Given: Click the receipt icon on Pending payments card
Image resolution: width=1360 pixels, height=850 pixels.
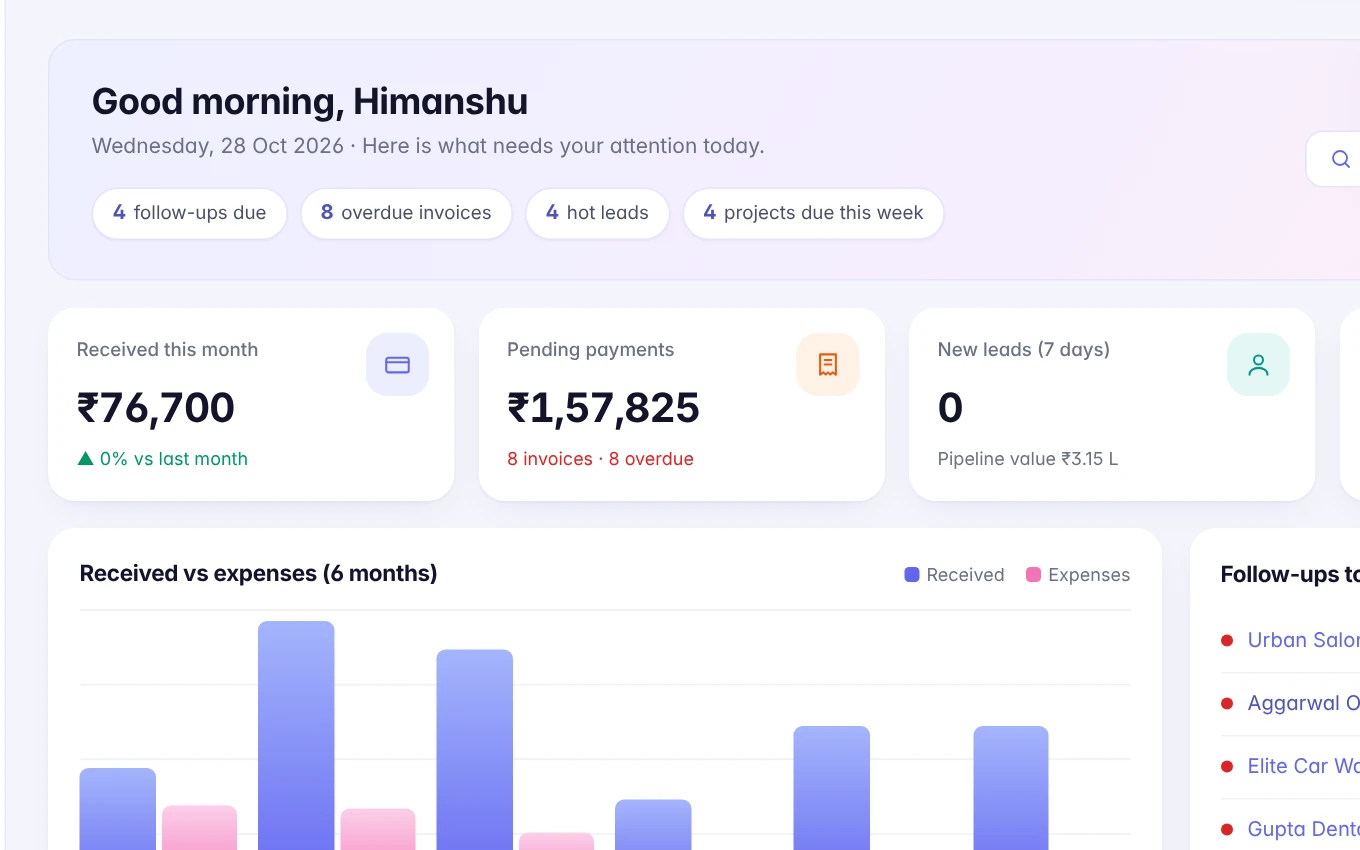Looking at the screenshot, I should (828, 365).
